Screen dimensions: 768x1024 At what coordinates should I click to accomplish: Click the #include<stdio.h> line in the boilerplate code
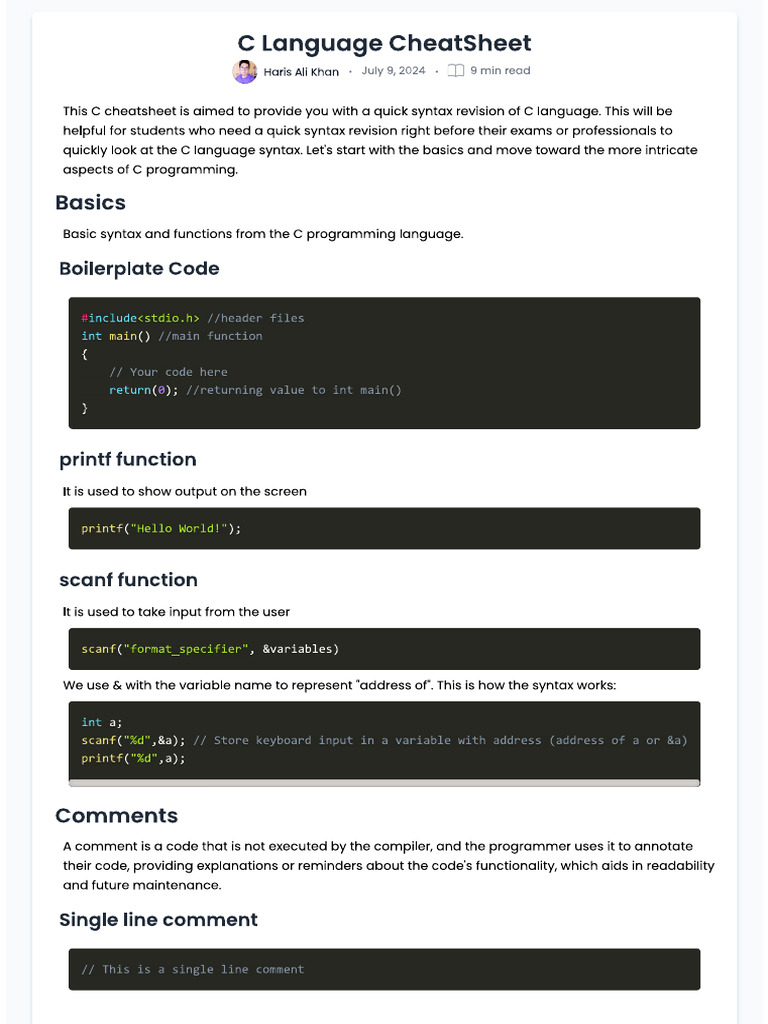pyautogui.click(x=140, y=318)
